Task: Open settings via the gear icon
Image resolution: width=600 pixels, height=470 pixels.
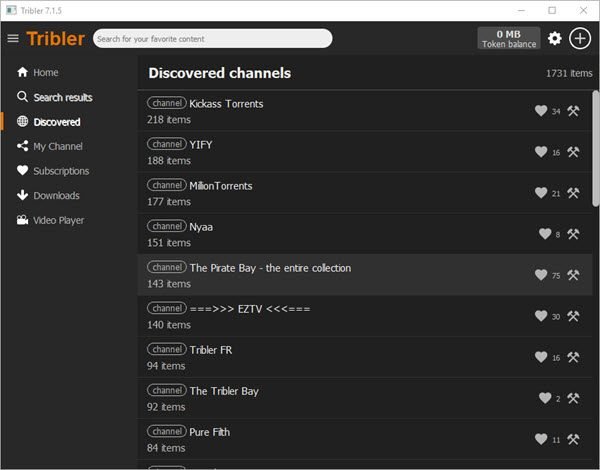Action: point(554,38)
